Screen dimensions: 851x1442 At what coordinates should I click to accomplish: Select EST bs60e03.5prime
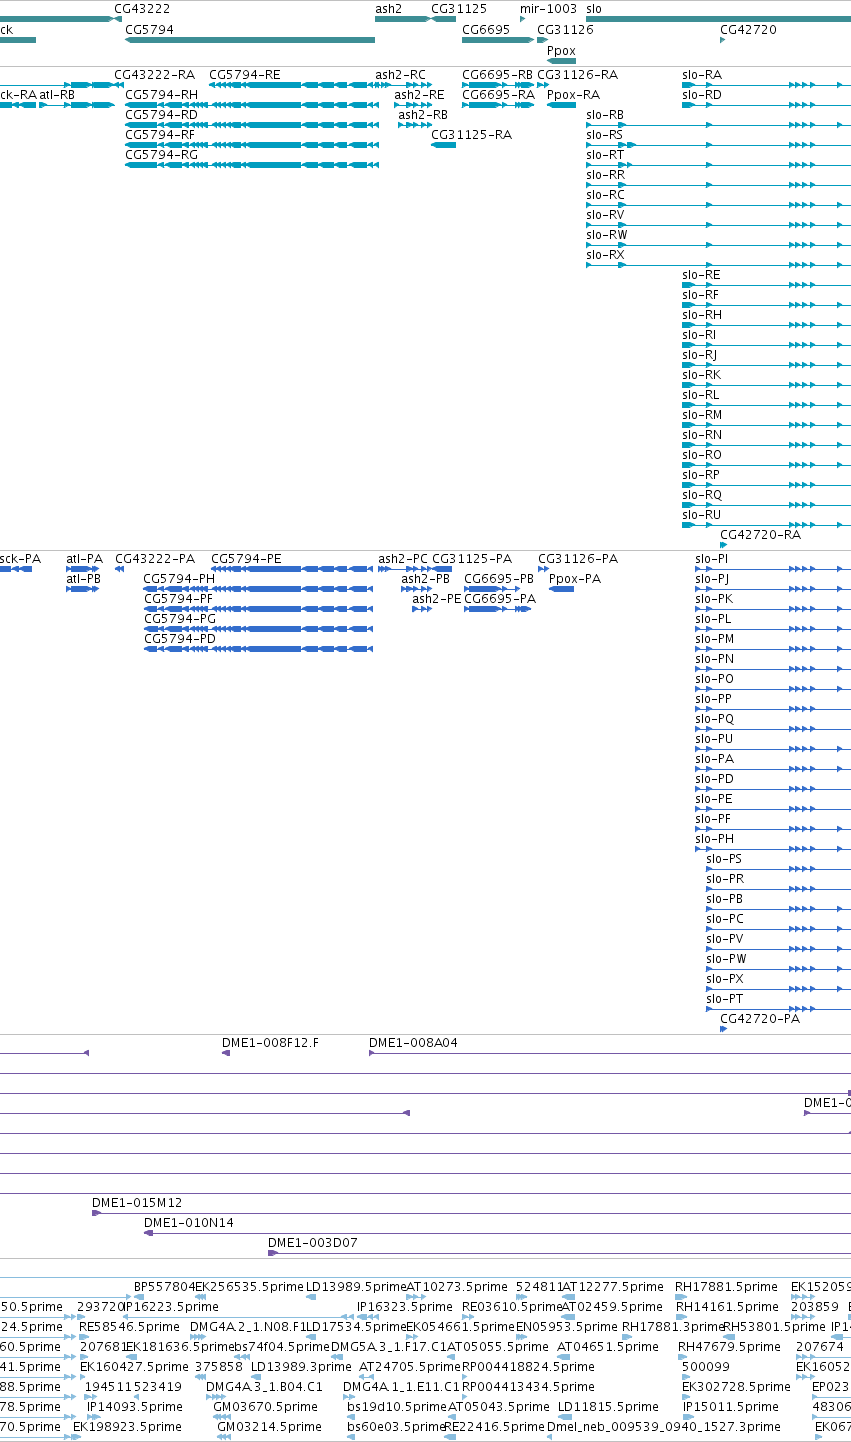[x=394, y=1427]
